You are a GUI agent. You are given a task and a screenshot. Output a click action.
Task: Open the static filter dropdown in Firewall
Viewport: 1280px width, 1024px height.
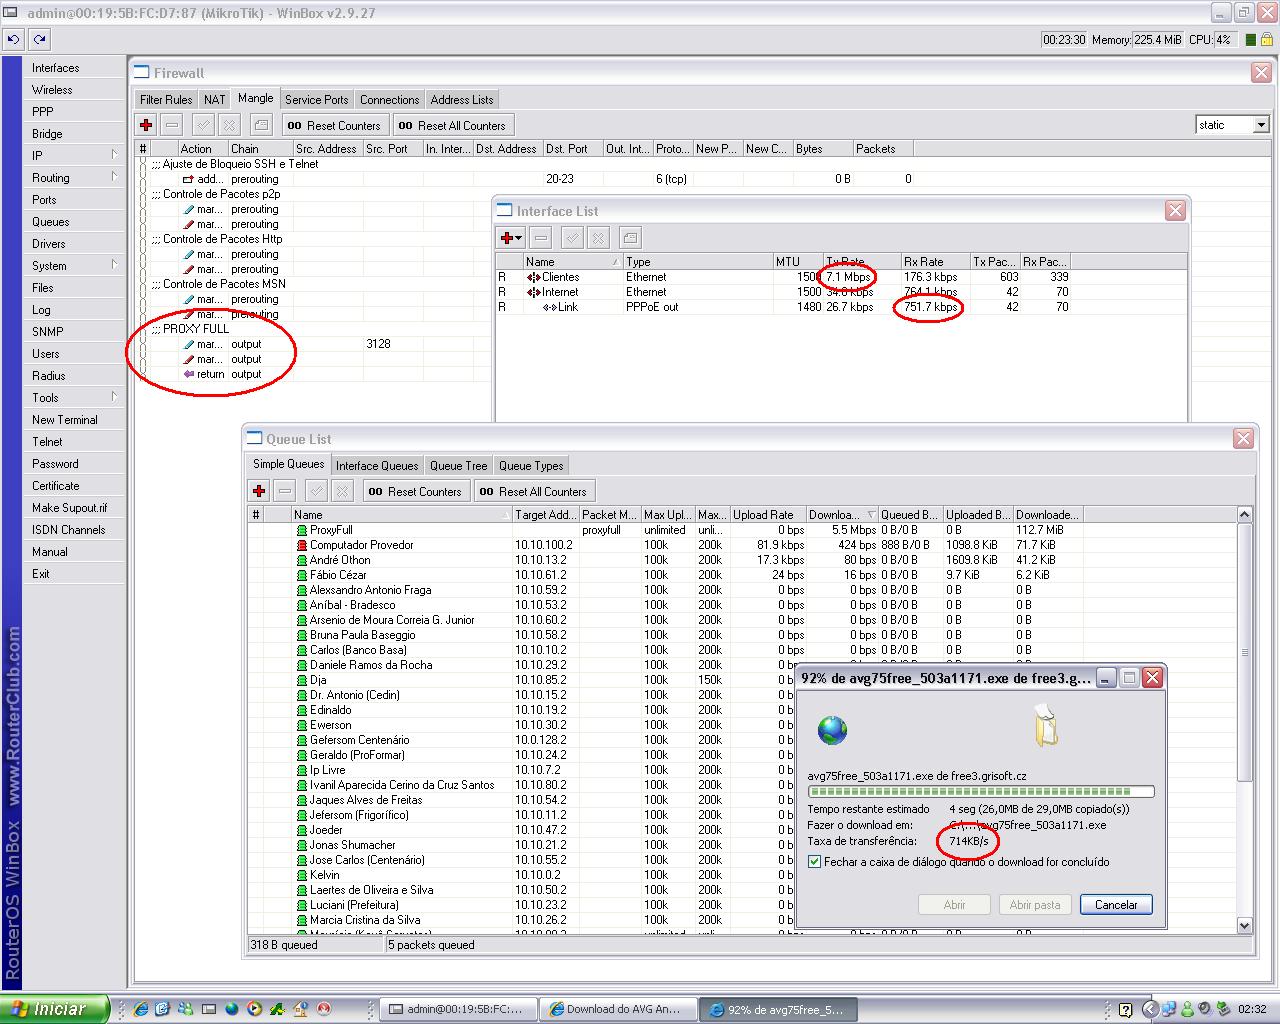coord(1260,125)
